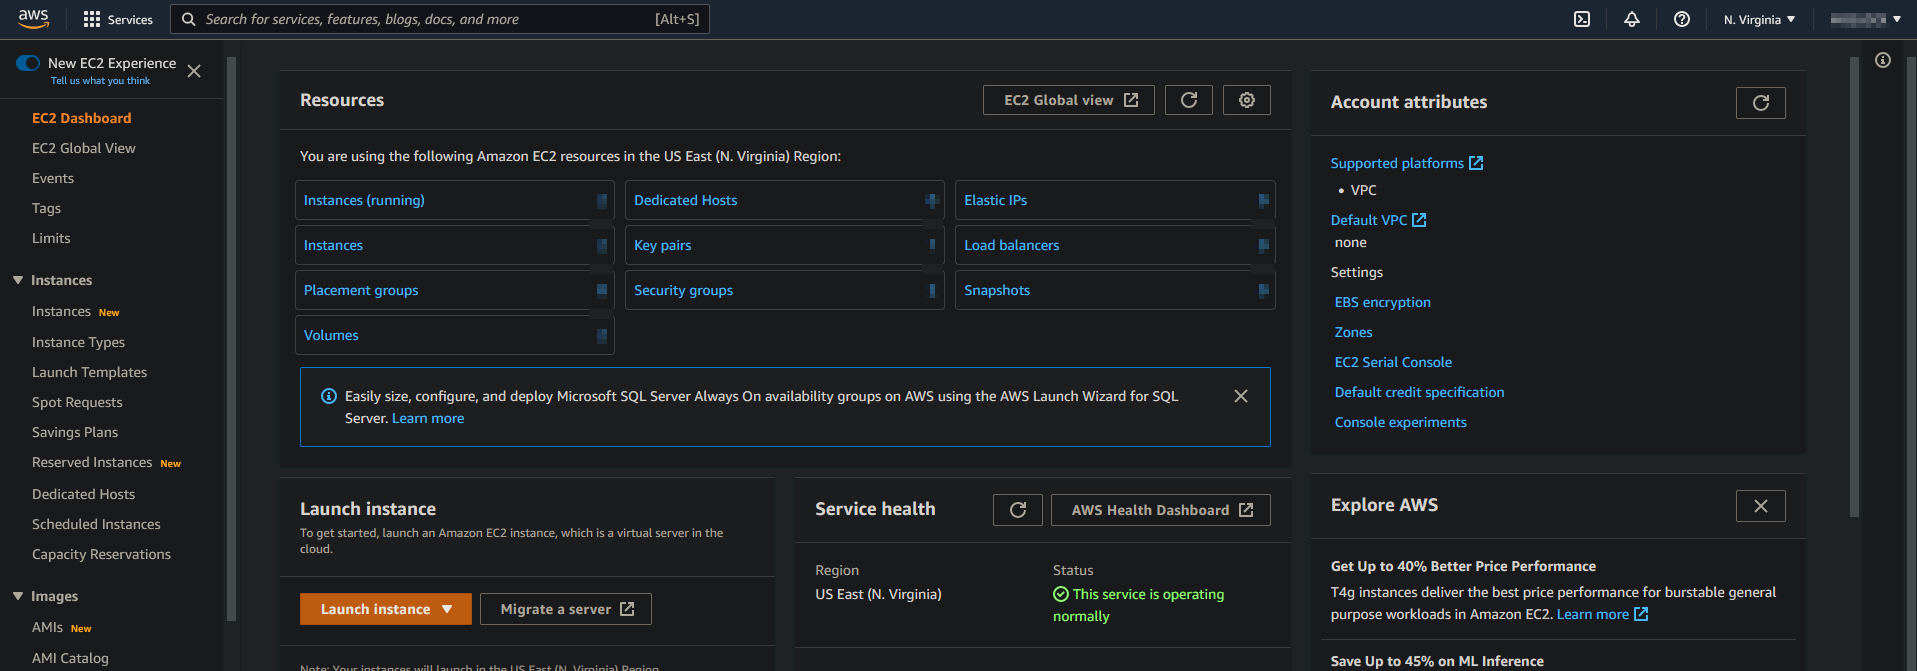Collapse the Images sidebar section
Viewport: 1917px width, 671px height.
(x=18, y=596)
